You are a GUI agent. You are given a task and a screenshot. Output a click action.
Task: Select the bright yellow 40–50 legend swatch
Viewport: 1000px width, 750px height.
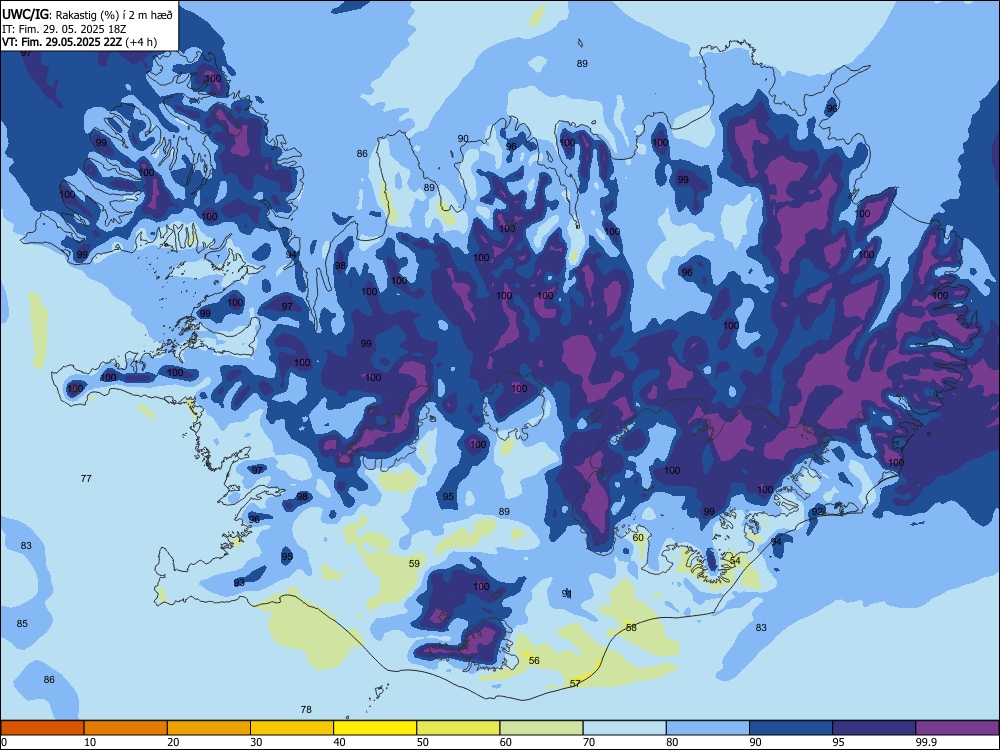(x=375, y=728)
